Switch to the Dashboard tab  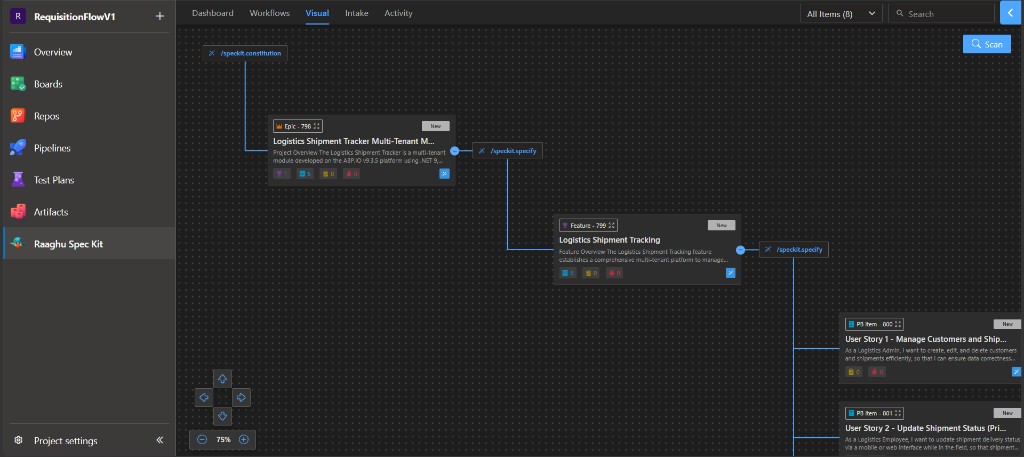pos(212,13)
